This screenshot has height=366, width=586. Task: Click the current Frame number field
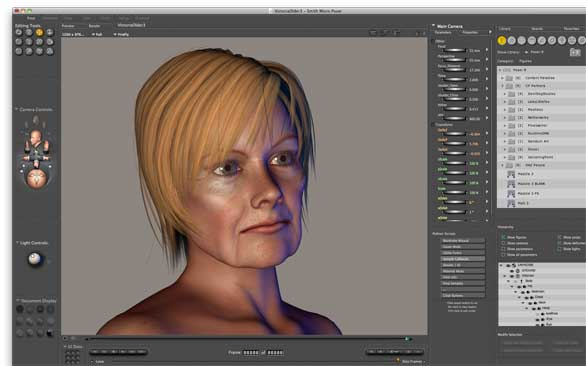point(251,352)
